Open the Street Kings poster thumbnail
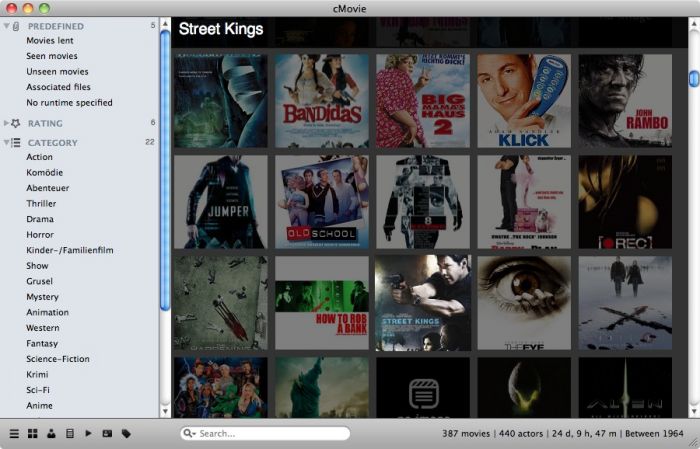The image size is (700, 449). 423,303
